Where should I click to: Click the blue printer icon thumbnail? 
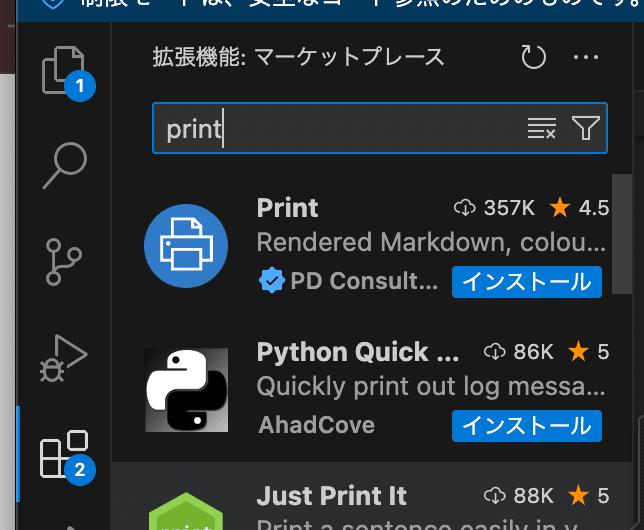pos(186,246)
